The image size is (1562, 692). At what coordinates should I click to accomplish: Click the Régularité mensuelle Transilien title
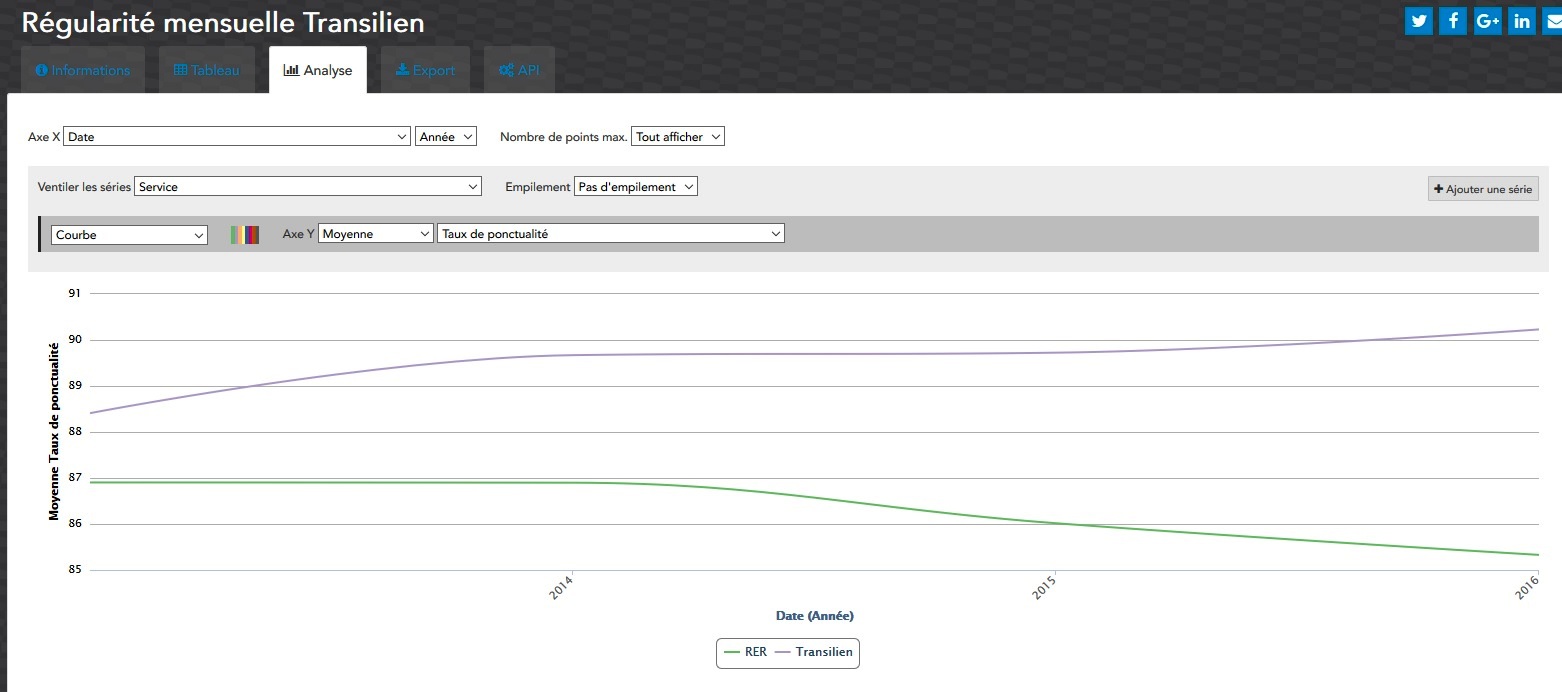click(223, 22)
